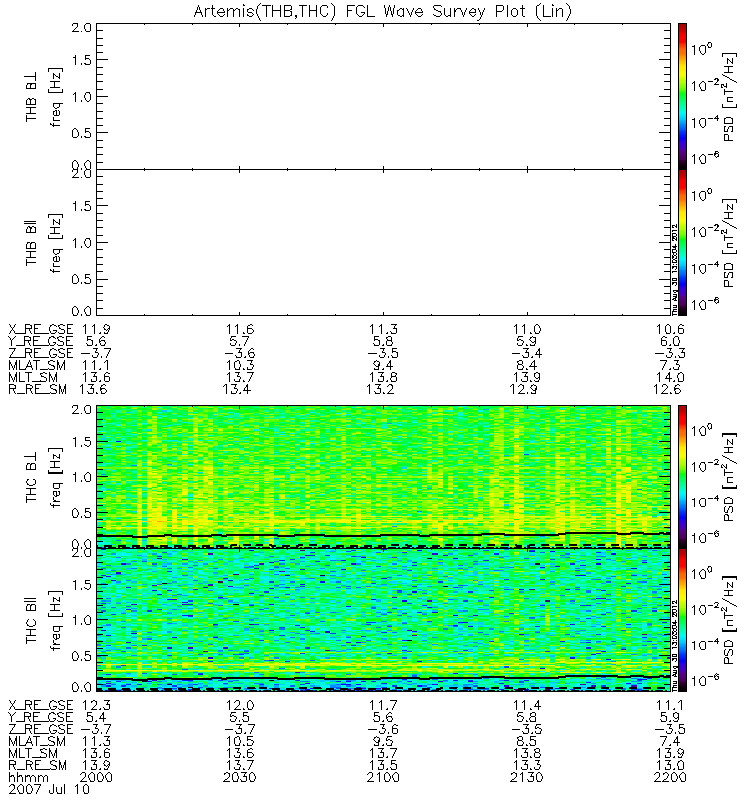The width and height of the screenshot is (750, 800).
Task: Click the MLAT_SM value '9.5'
Action: [x=383, y=741]
